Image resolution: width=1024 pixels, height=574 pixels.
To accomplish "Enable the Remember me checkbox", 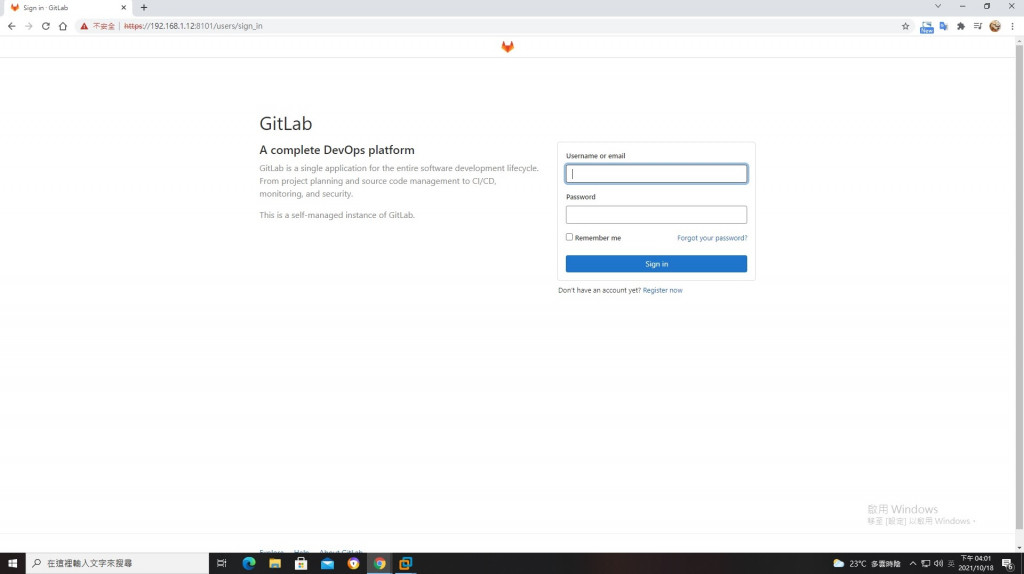I will [x=569, y=237].
